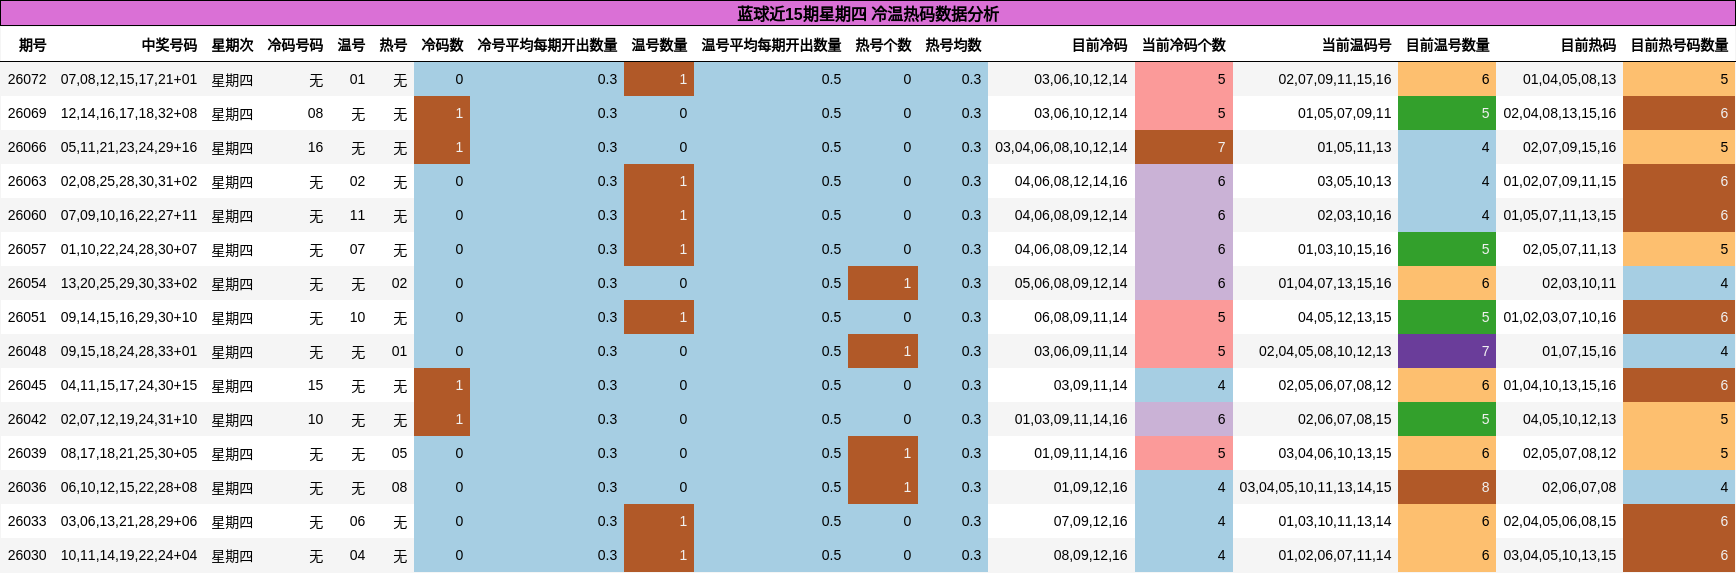Click issue number 26057
Viewport: 1736px width, 573px height.
coord(27,249)
